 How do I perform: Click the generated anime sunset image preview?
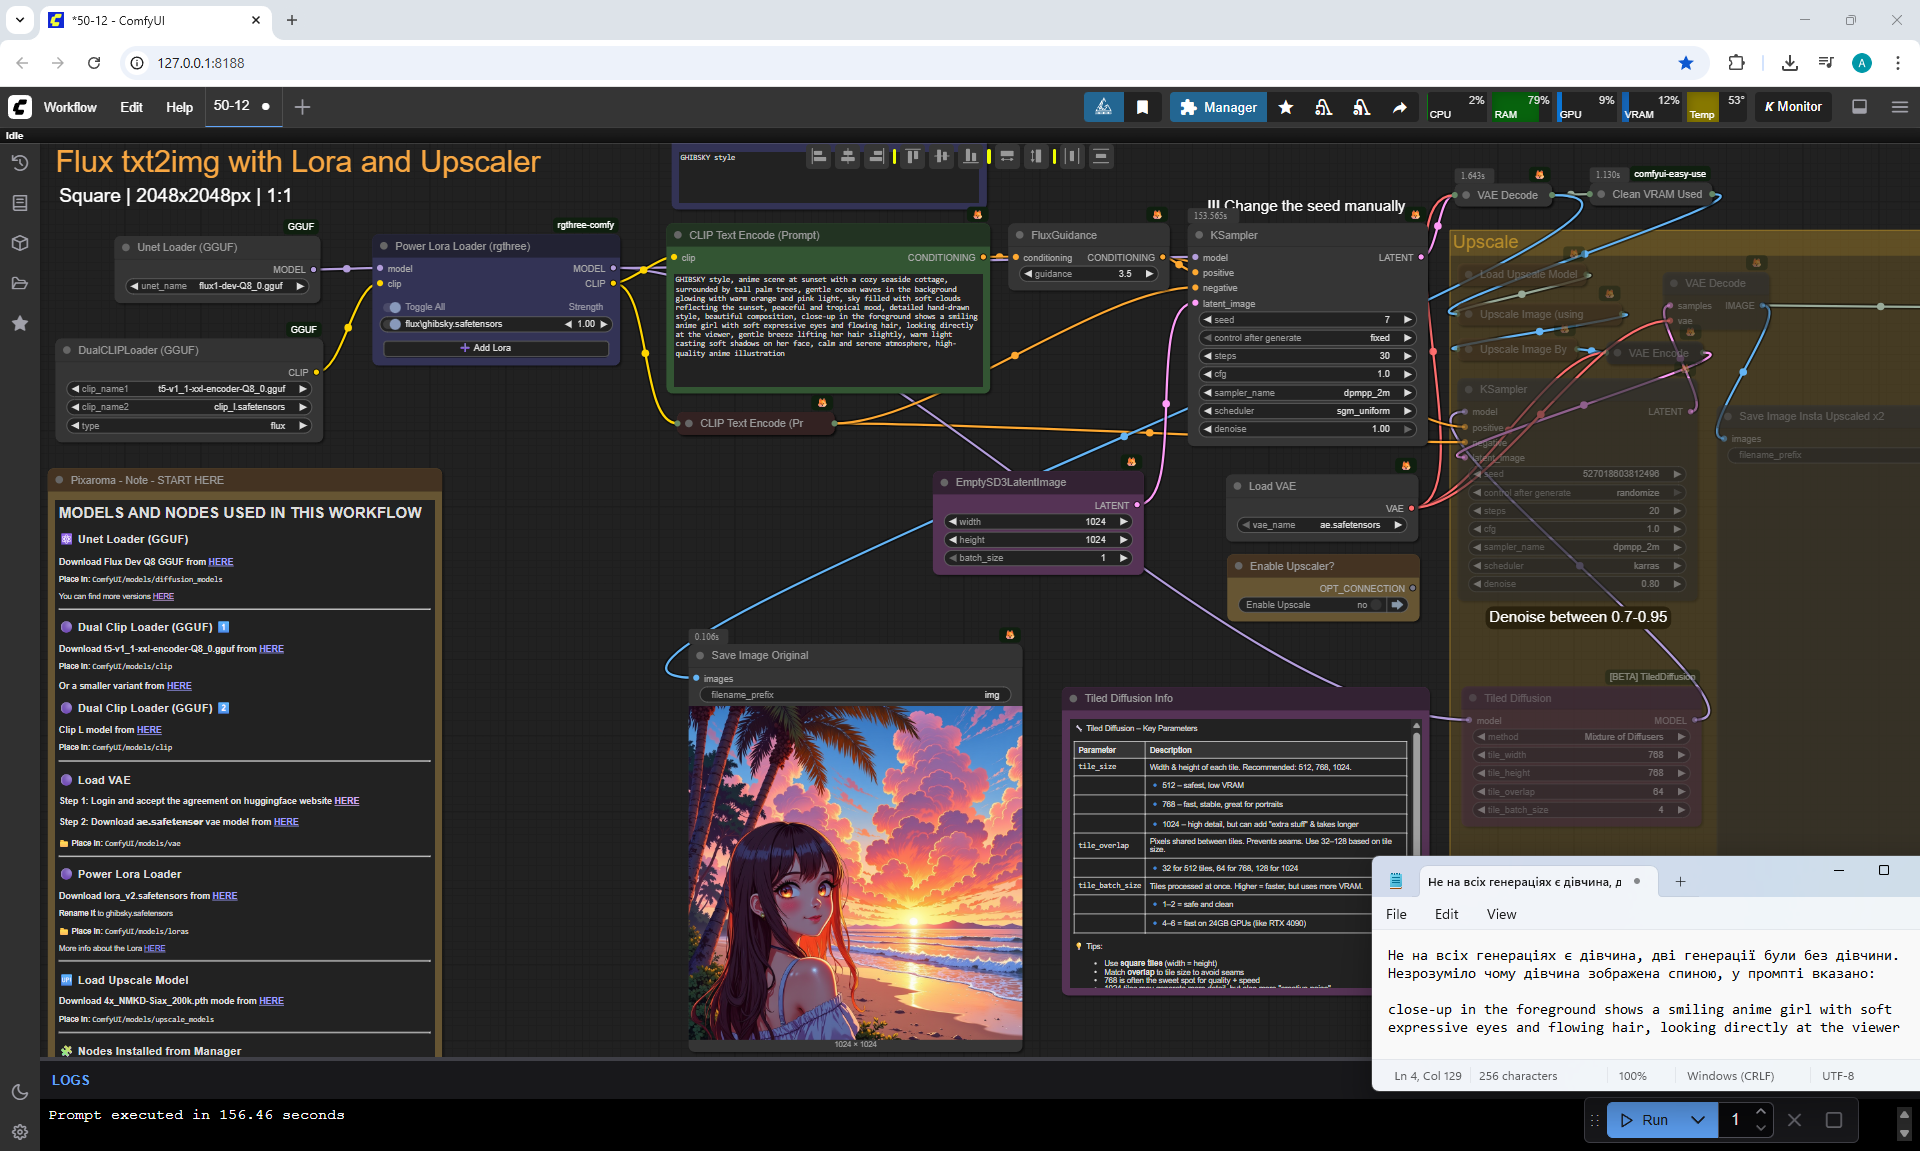[x=855, y=872]
